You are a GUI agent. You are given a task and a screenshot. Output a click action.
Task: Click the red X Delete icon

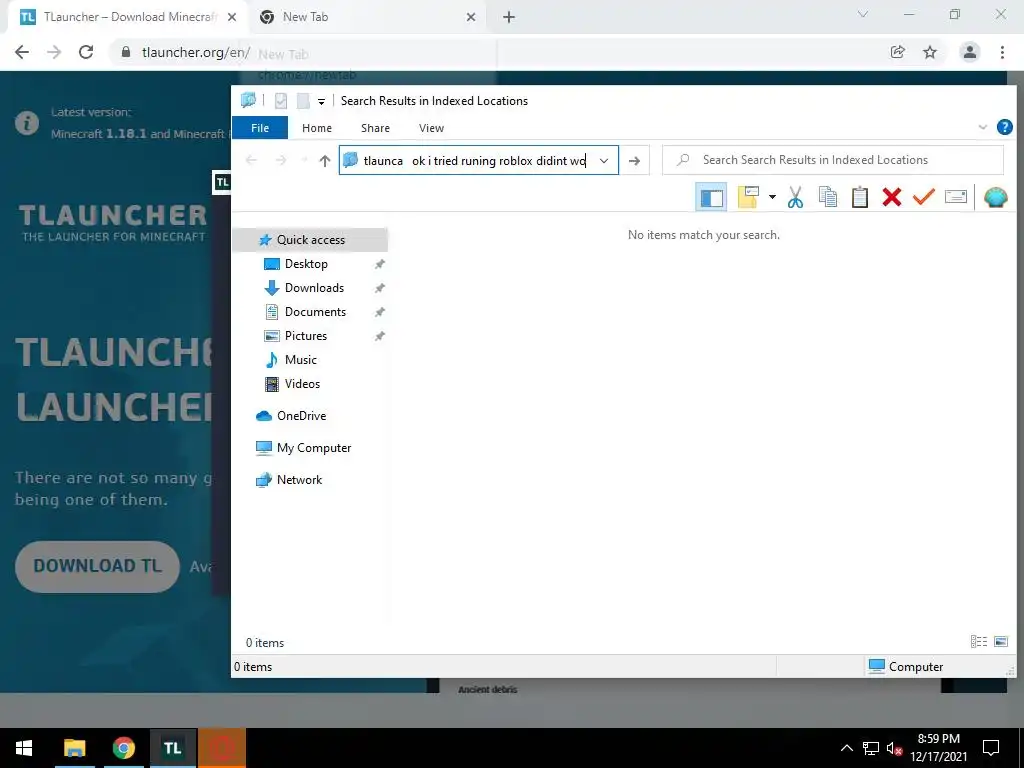tap(891, 197)
